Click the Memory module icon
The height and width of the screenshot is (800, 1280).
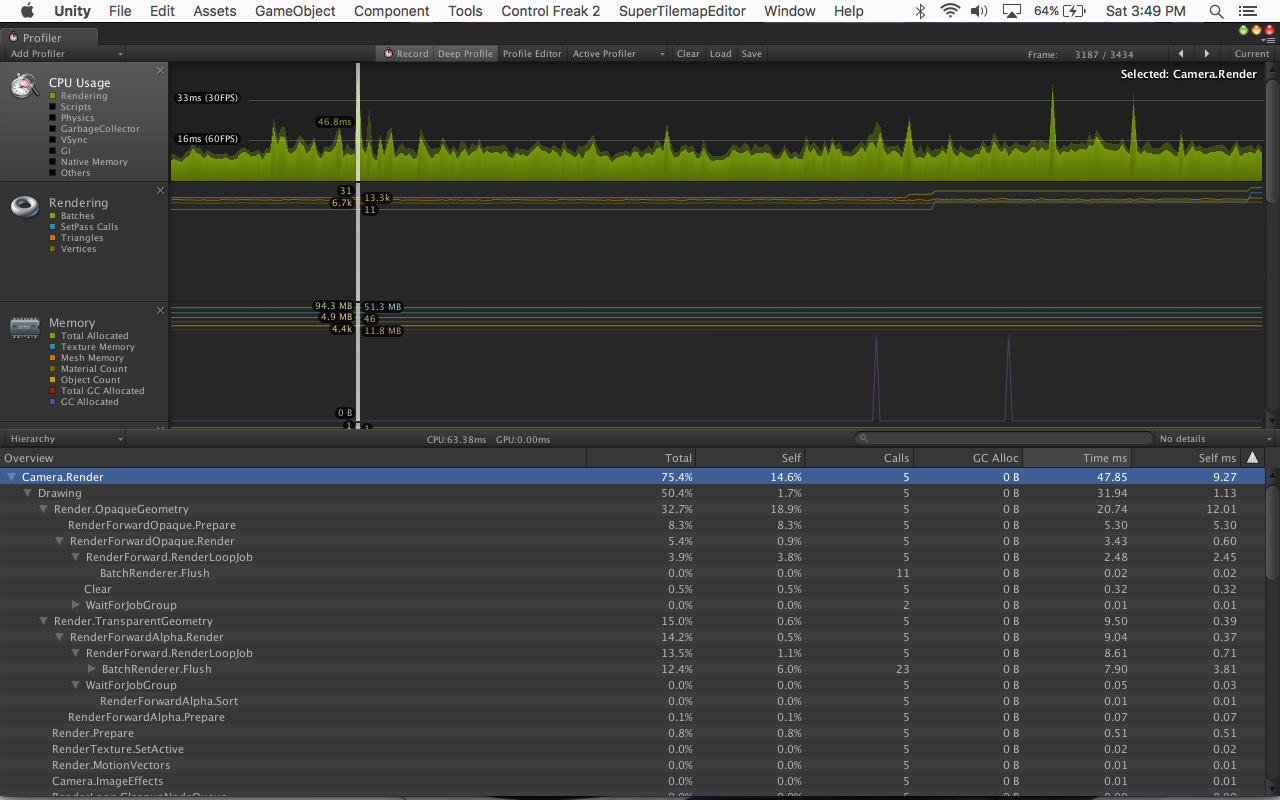pos(25,327)
